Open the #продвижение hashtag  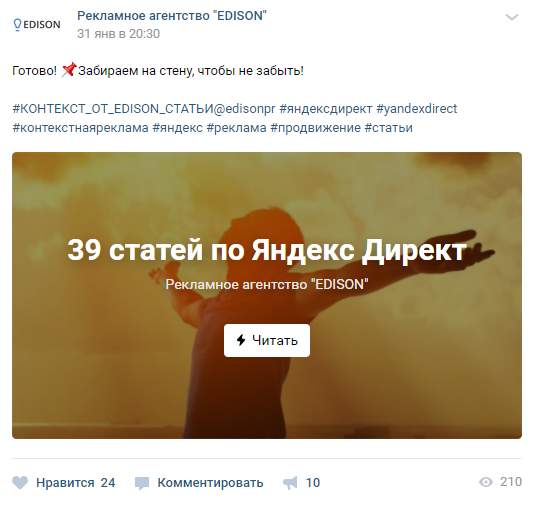tap(316, 128)
